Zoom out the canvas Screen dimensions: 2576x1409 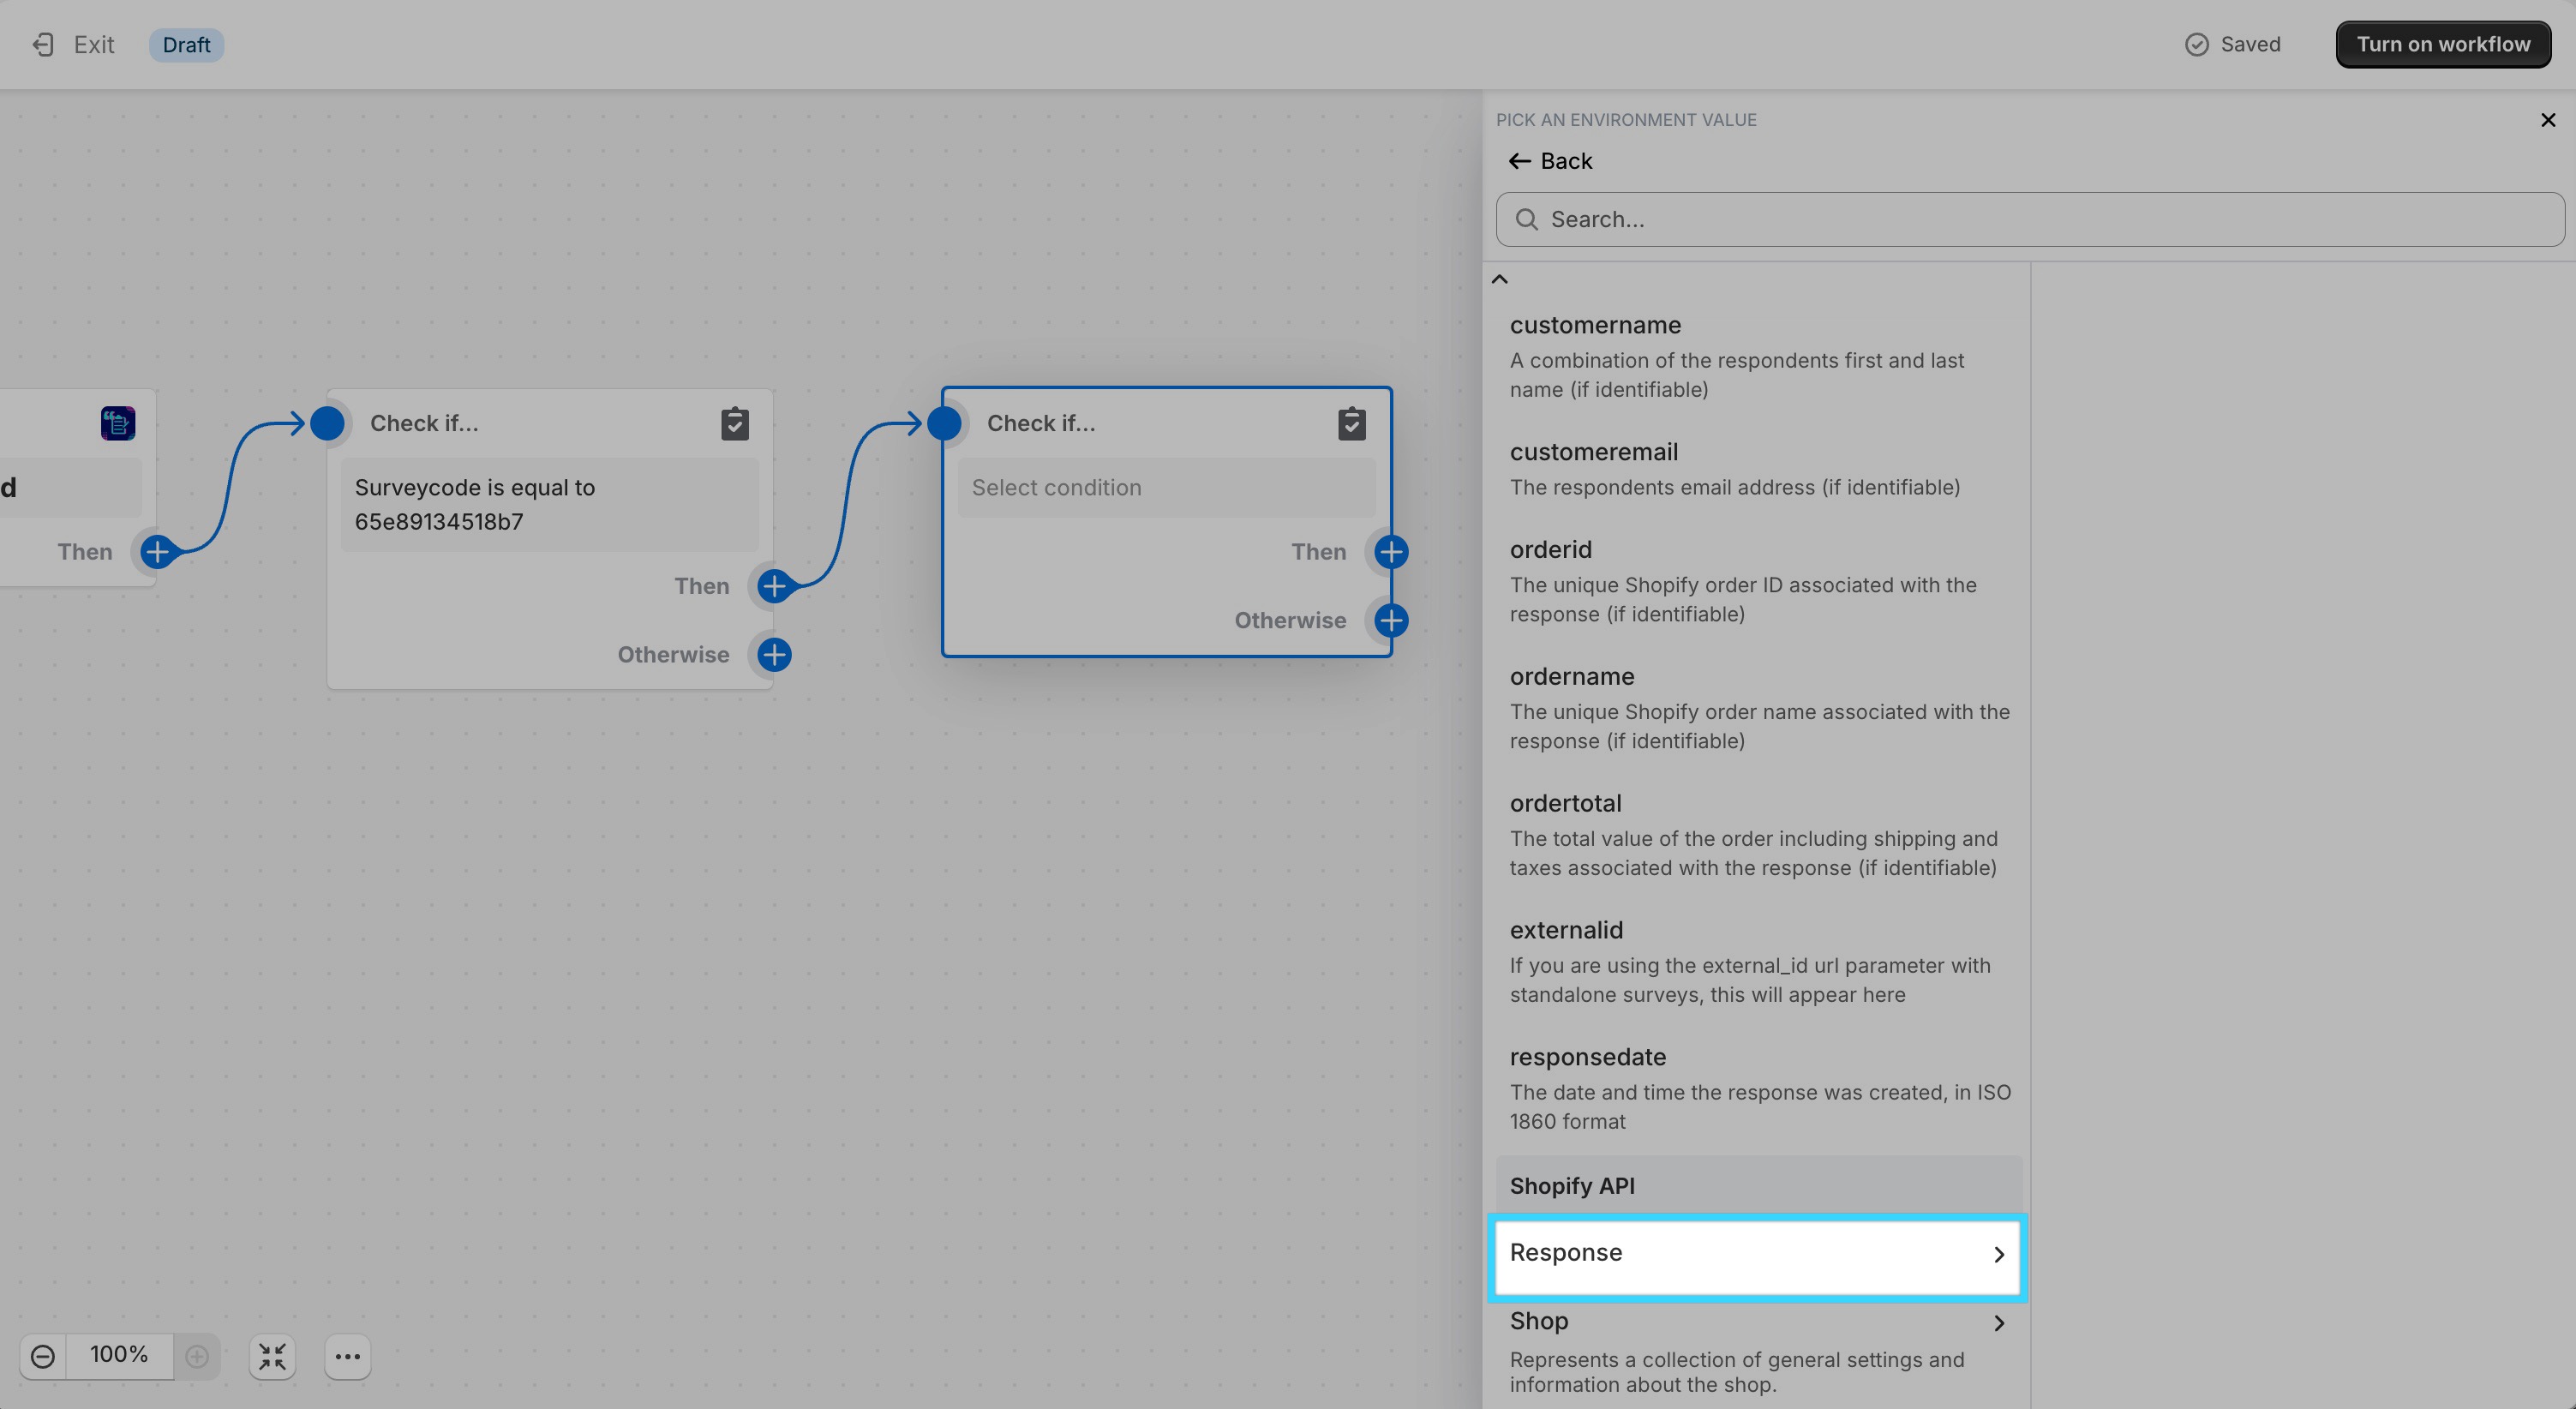[43, 1357]
